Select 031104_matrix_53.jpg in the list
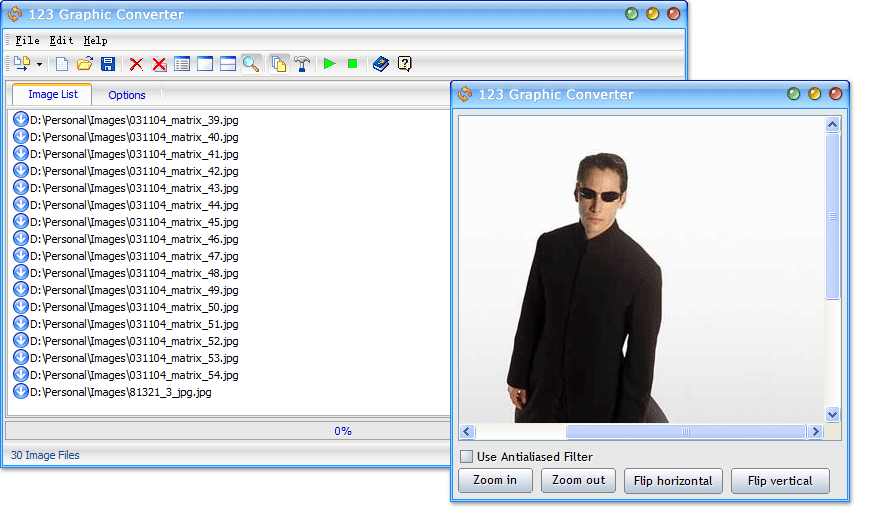The height and width of the screenshot is (510, 870). coord(134,358)
